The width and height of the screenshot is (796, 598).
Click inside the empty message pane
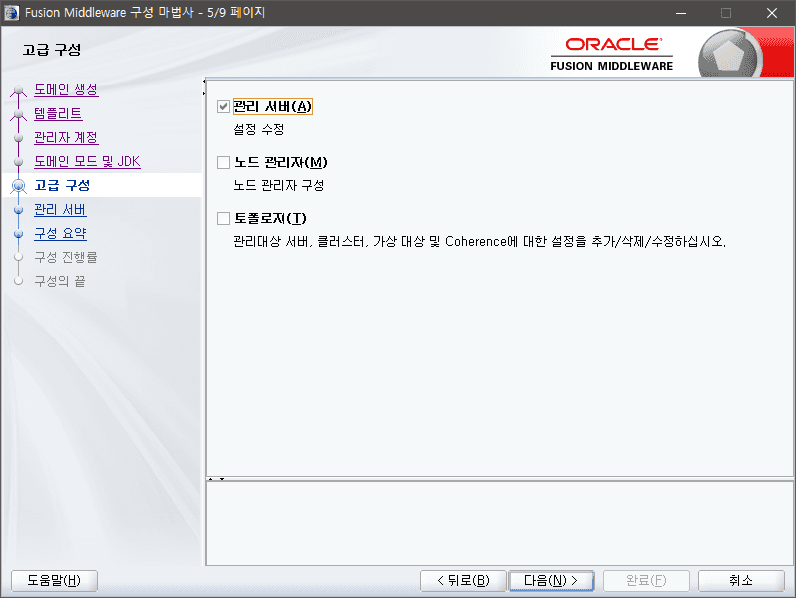point(500,523)
